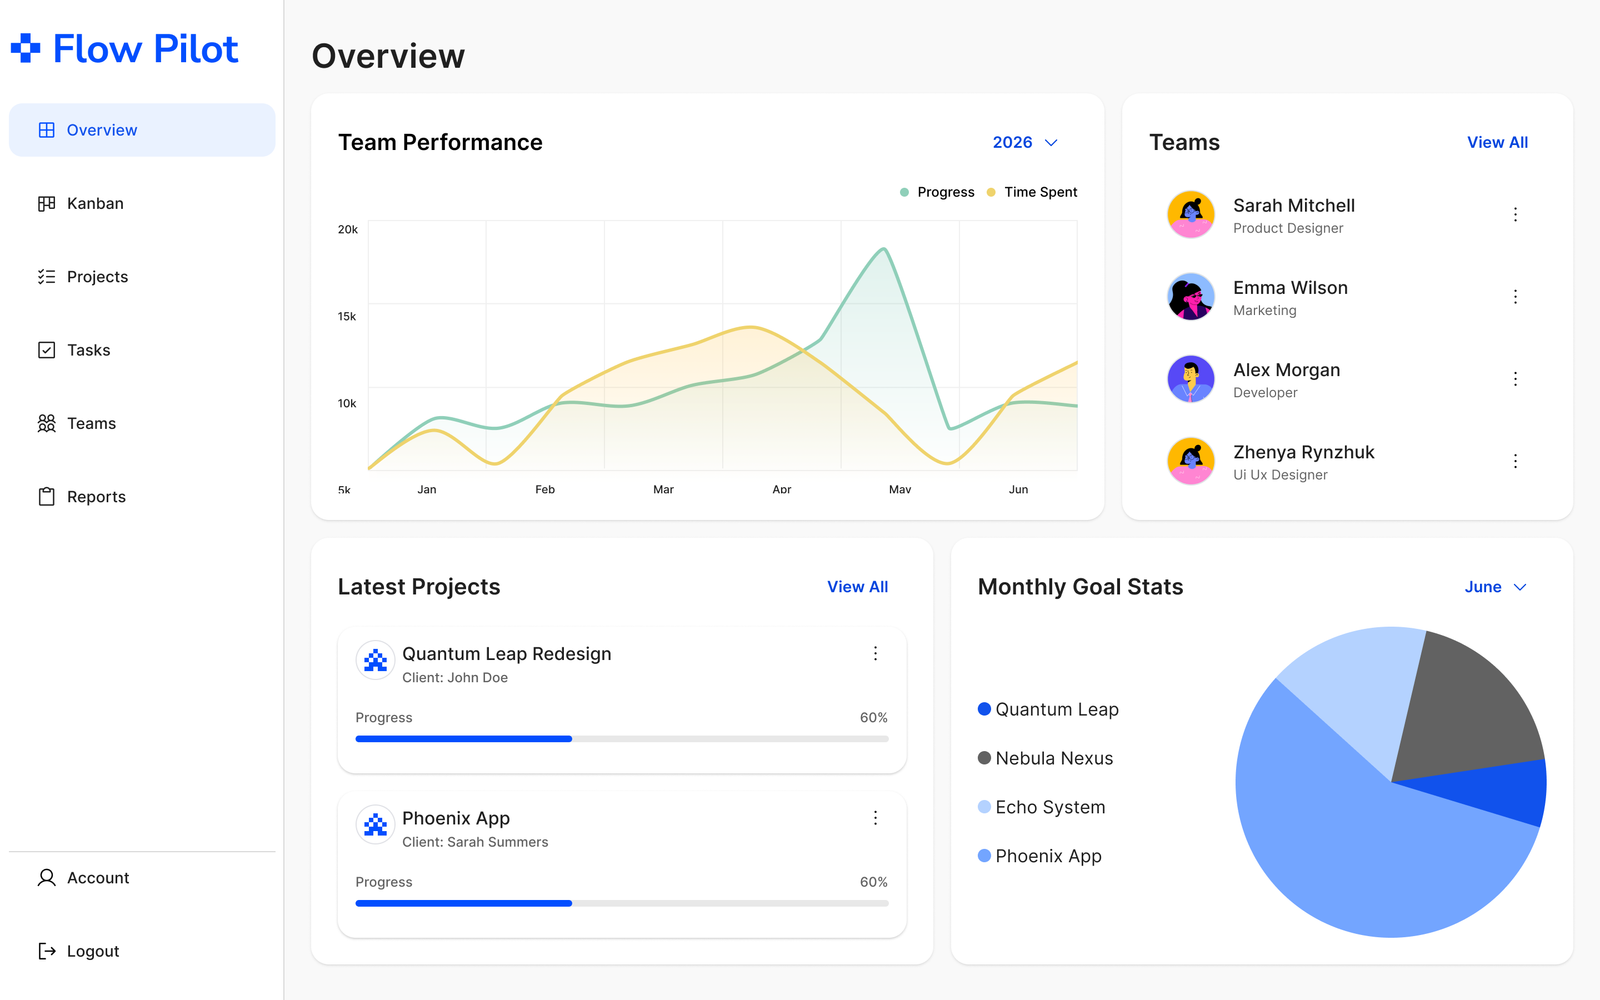Open options menu for Alex Morgan

1515,379
